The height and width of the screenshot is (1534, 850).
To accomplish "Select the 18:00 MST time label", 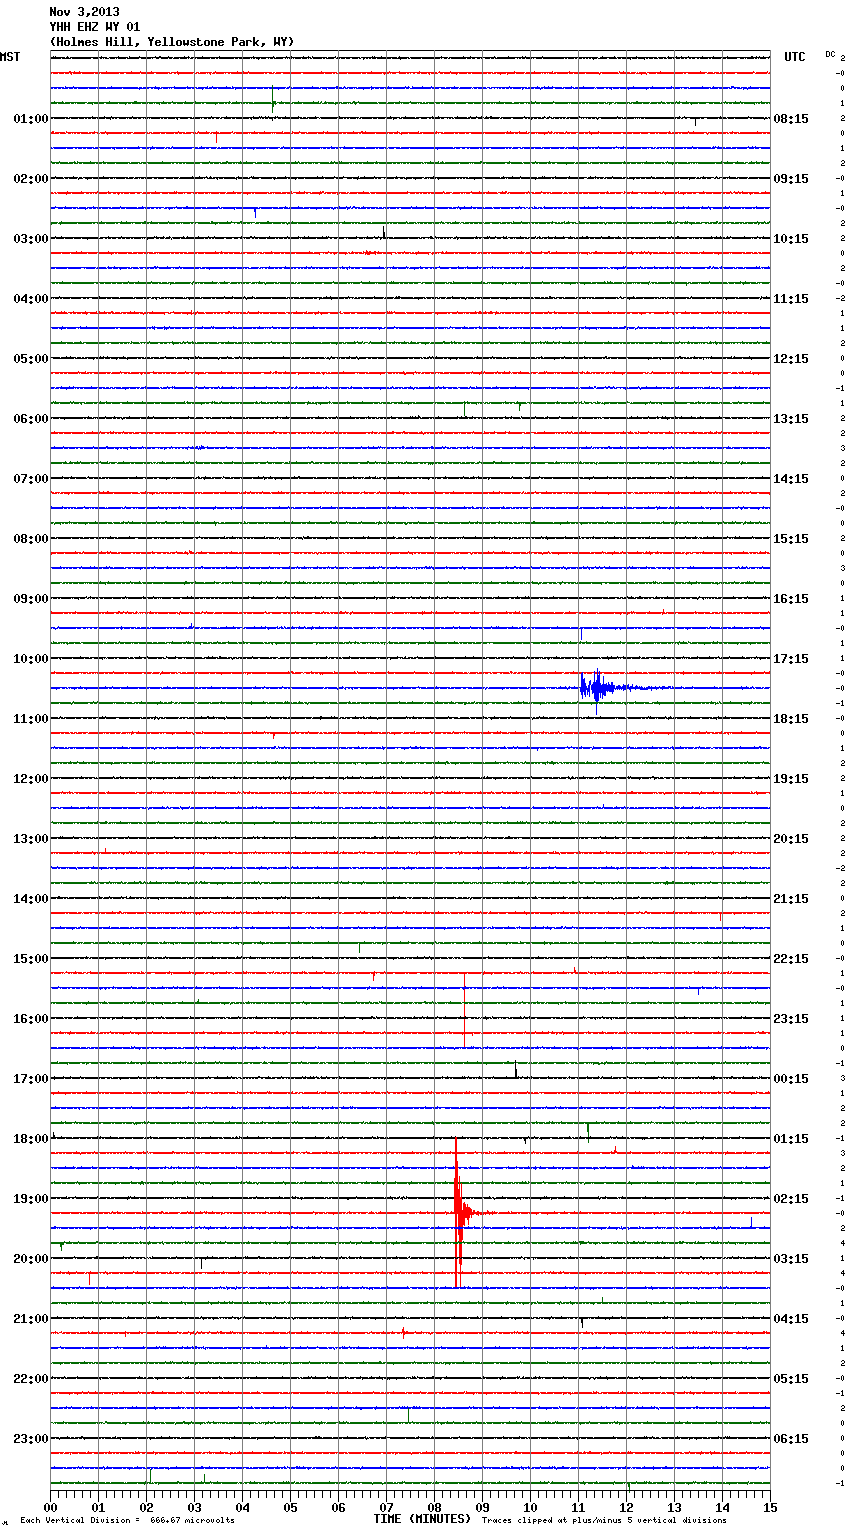I will pyautogui.click(x=31, y=1139).
